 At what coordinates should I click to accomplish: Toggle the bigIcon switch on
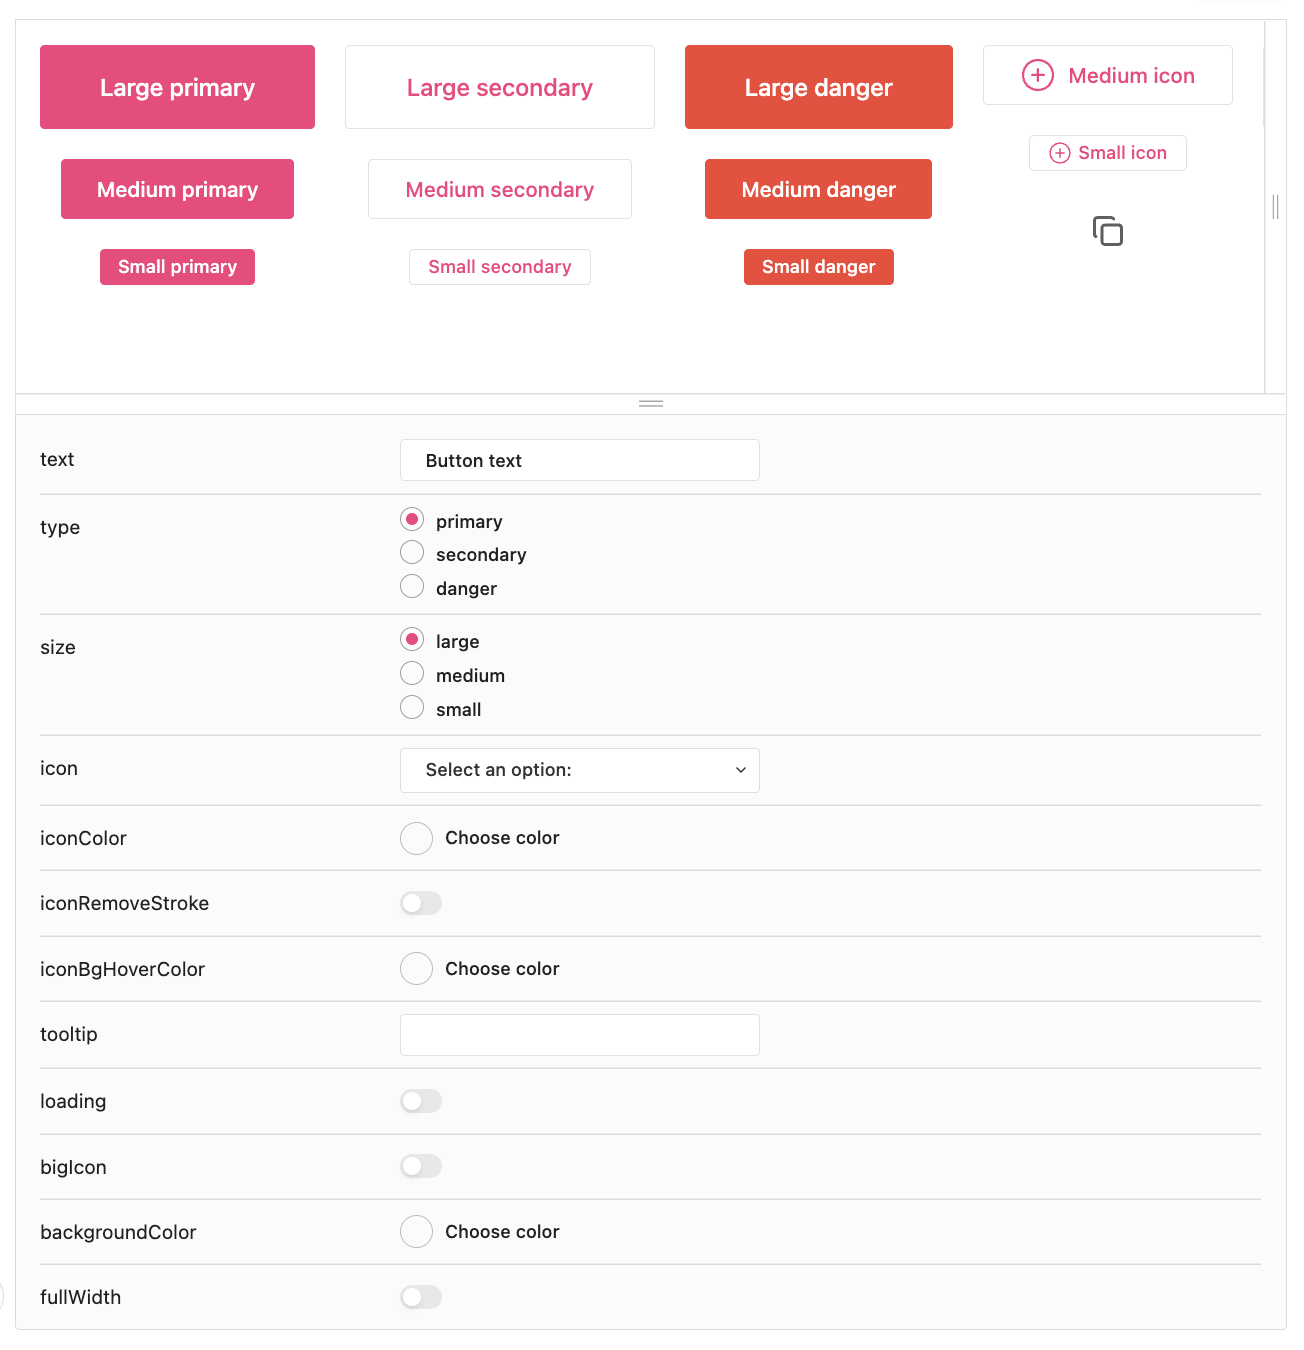pyautogui.click(x=420, y=1166)
